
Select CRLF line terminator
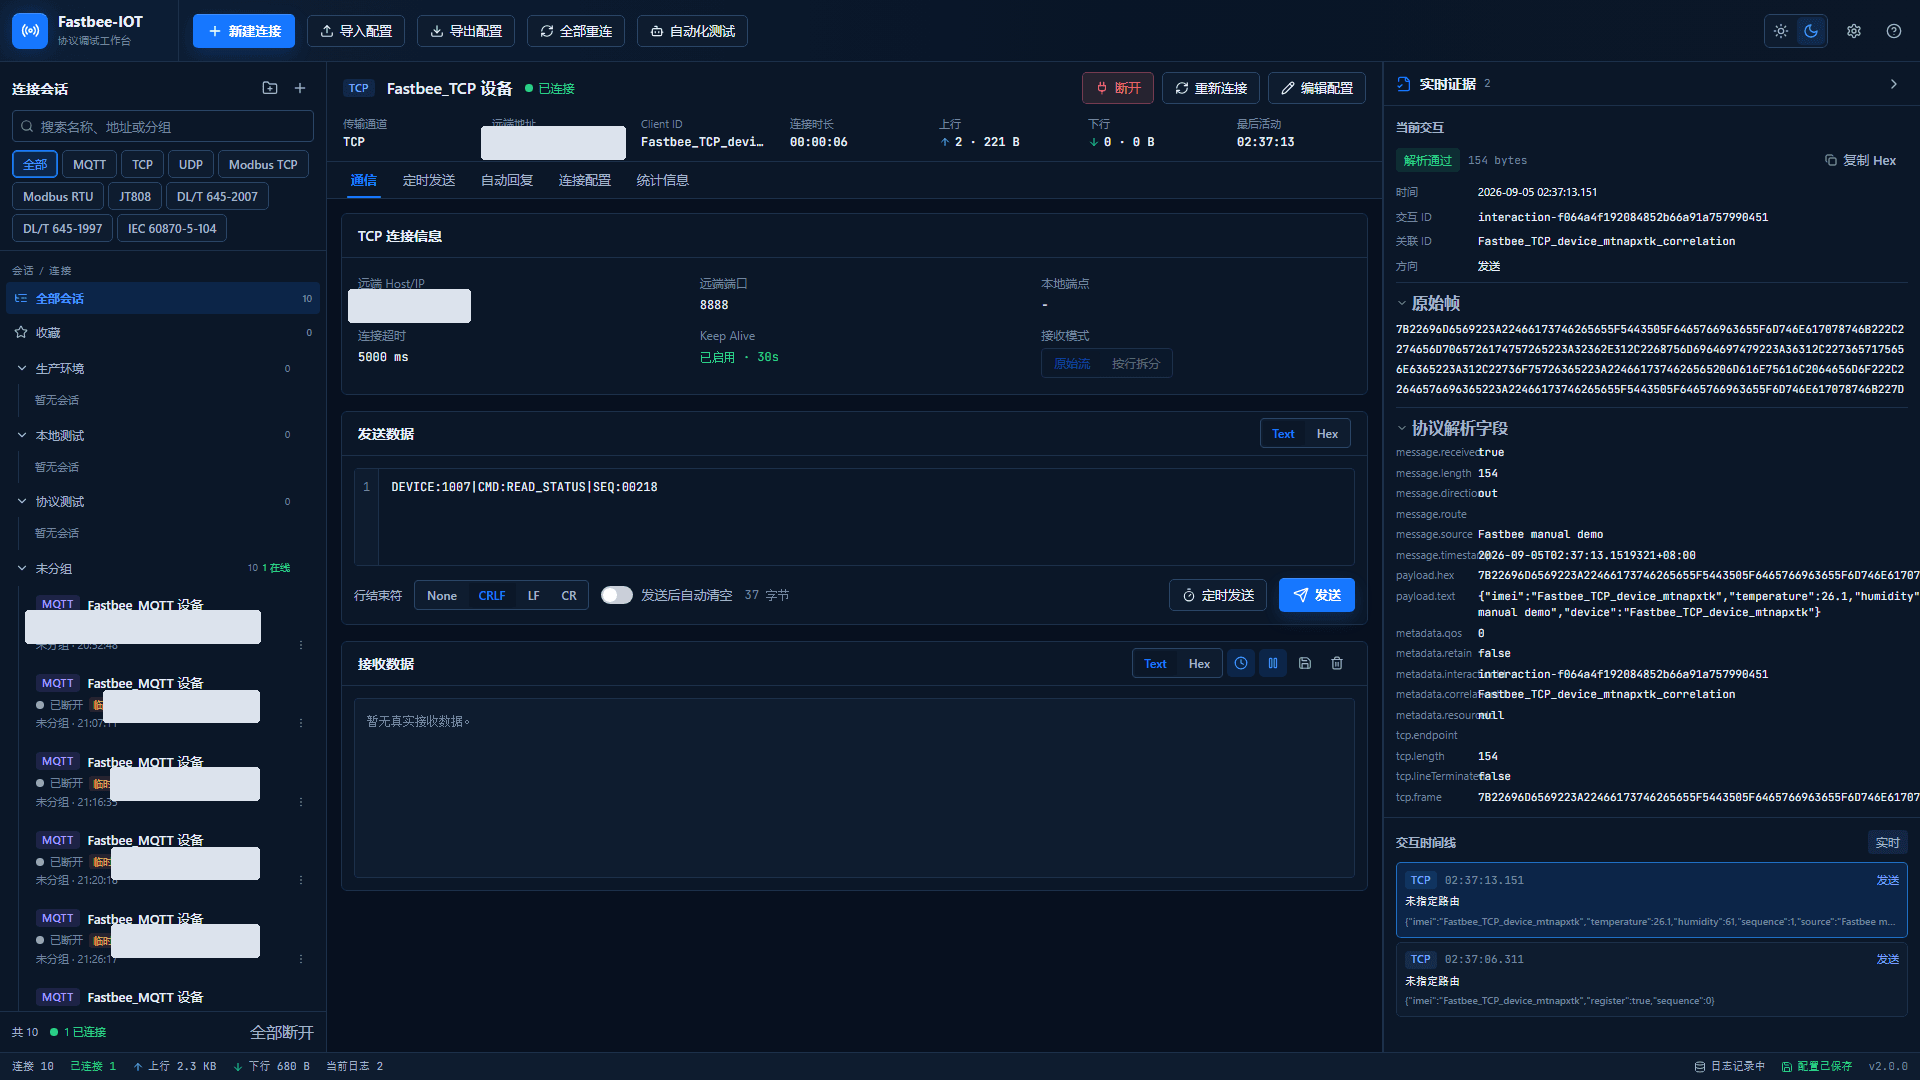click(492, 595)
